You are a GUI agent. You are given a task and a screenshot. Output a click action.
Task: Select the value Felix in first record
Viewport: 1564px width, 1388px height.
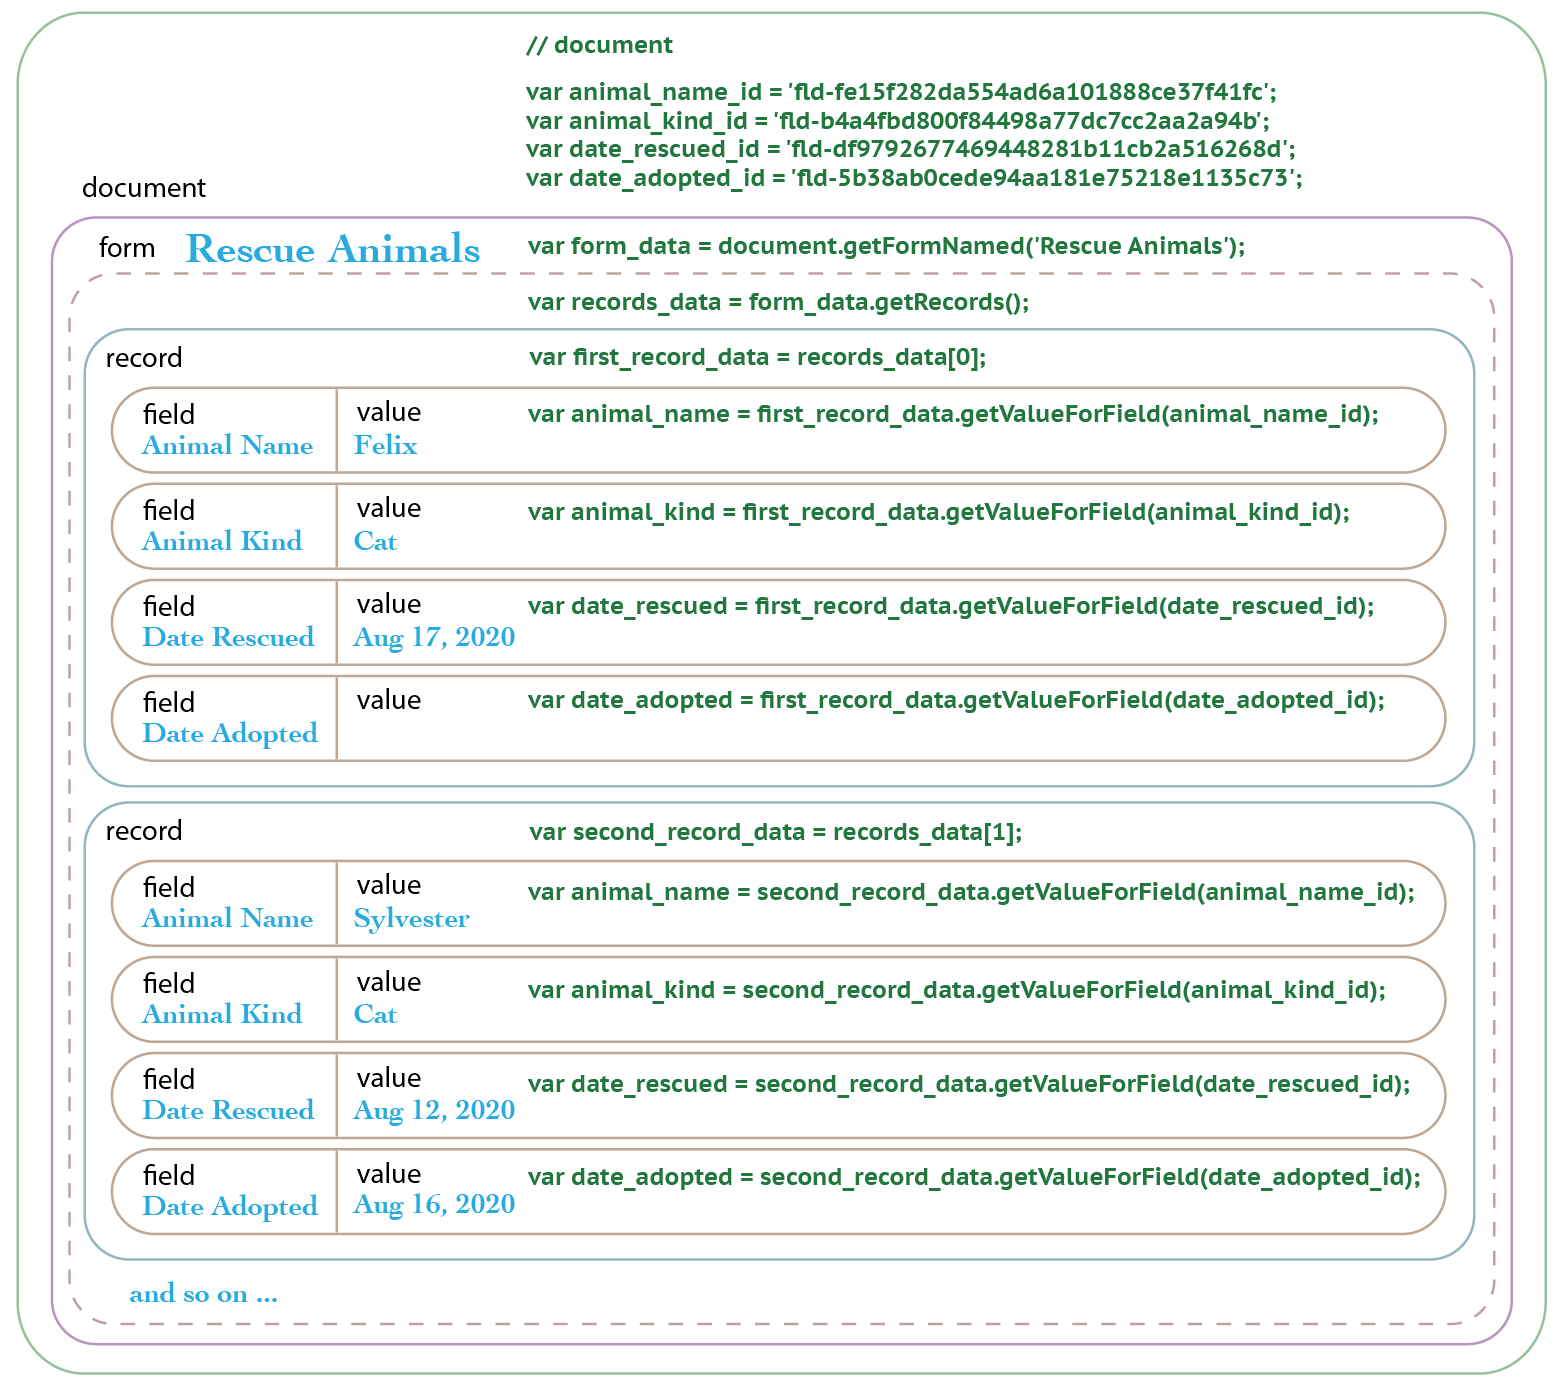(x=385, y=445)
